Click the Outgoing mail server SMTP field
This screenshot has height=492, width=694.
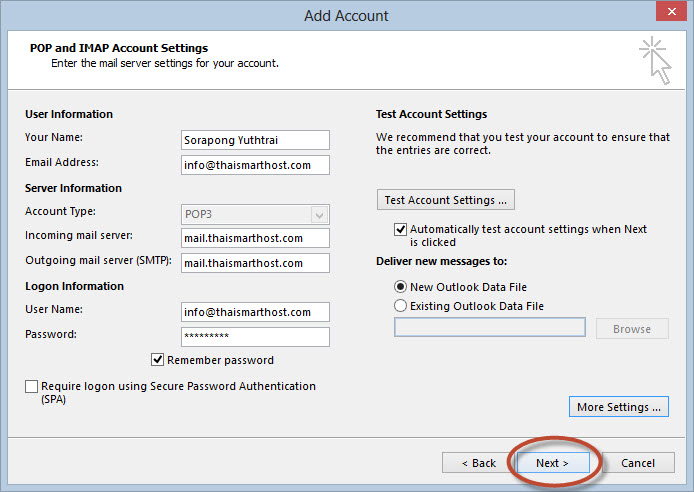point(255,263)
